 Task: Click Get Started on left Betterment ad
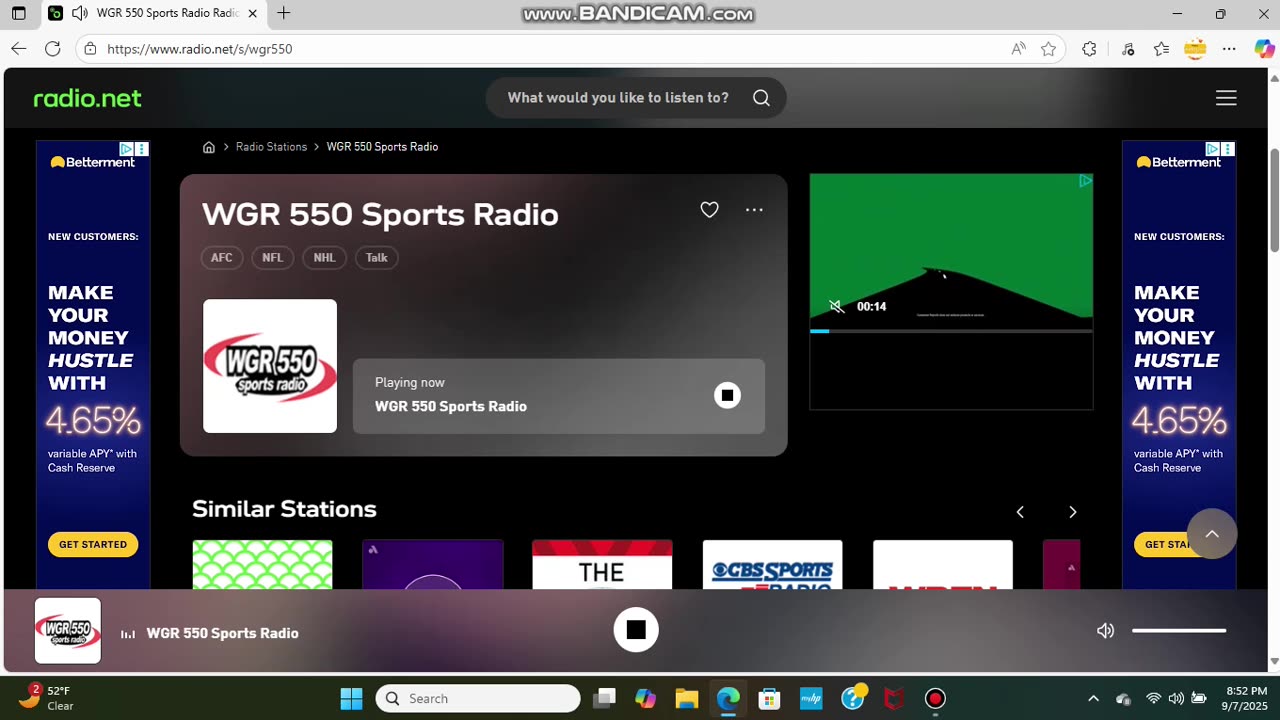point(93,544)
